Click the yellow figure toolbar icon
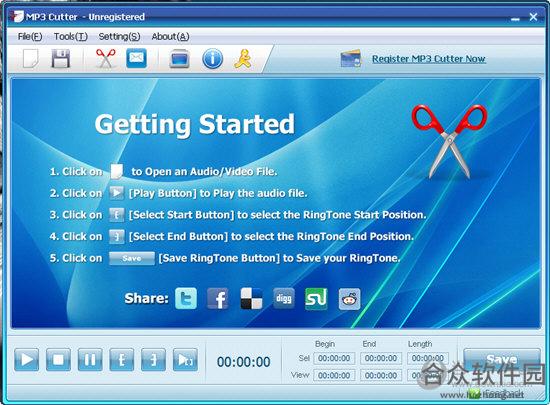The height and width of the screenshot is (405, 550). (243, 58)
